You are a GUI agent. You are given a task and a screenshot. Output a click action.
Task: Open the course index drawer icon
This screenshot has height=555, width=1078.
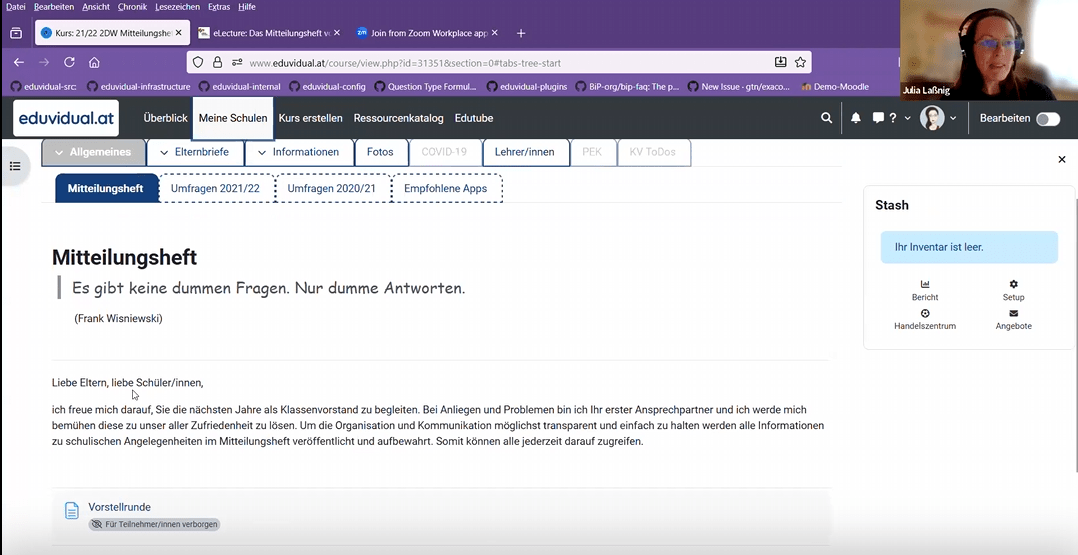pos(15,166)
